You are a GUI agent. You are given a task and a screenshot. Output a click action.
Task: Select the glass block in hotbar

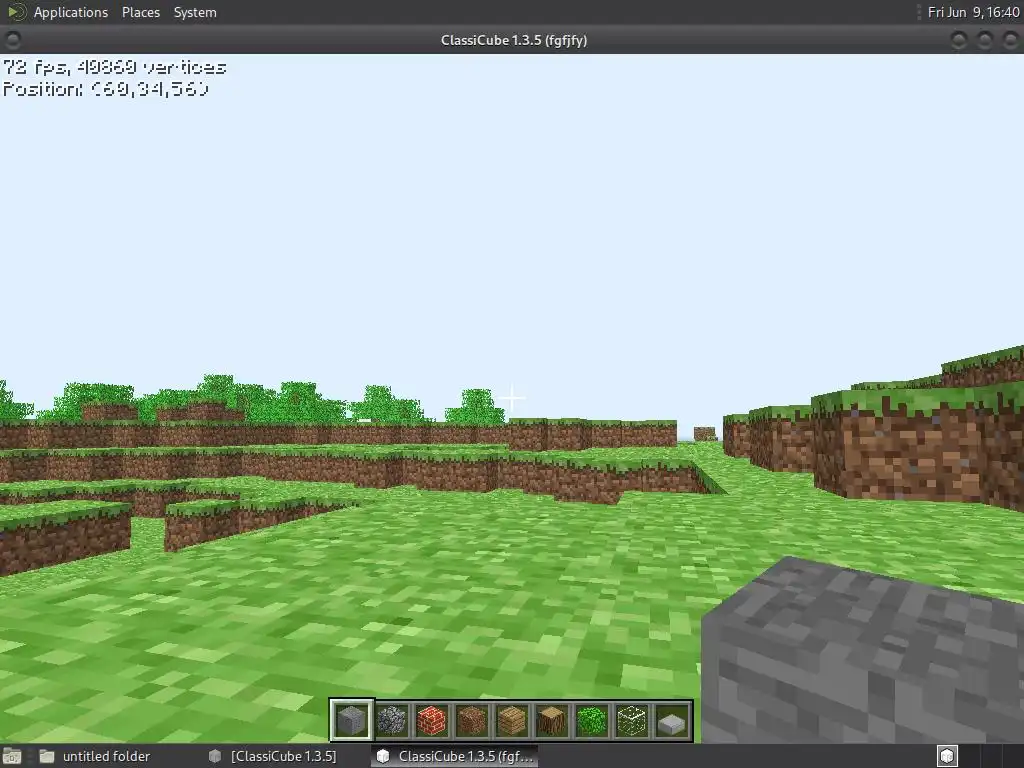[632, 720]
